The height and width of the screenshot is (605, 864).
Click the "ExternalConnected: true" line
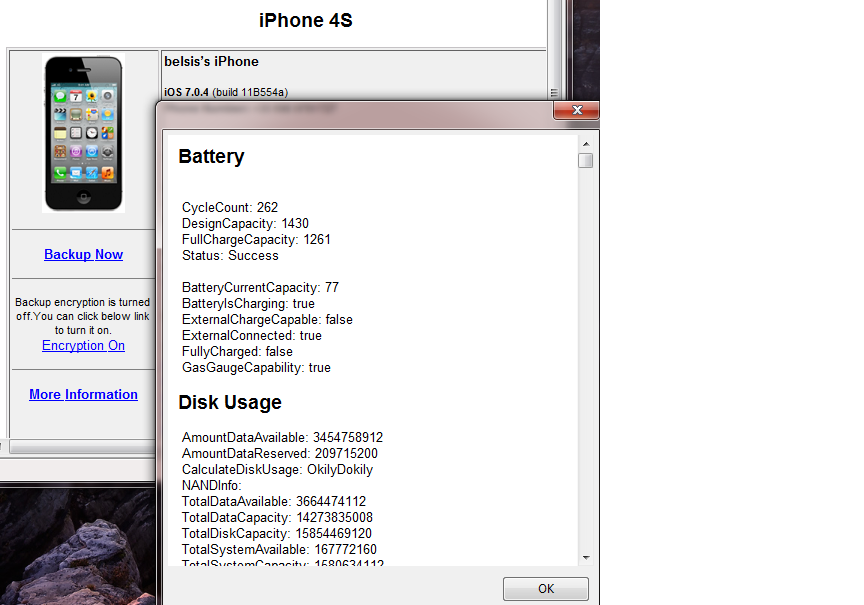click(252, 335)
